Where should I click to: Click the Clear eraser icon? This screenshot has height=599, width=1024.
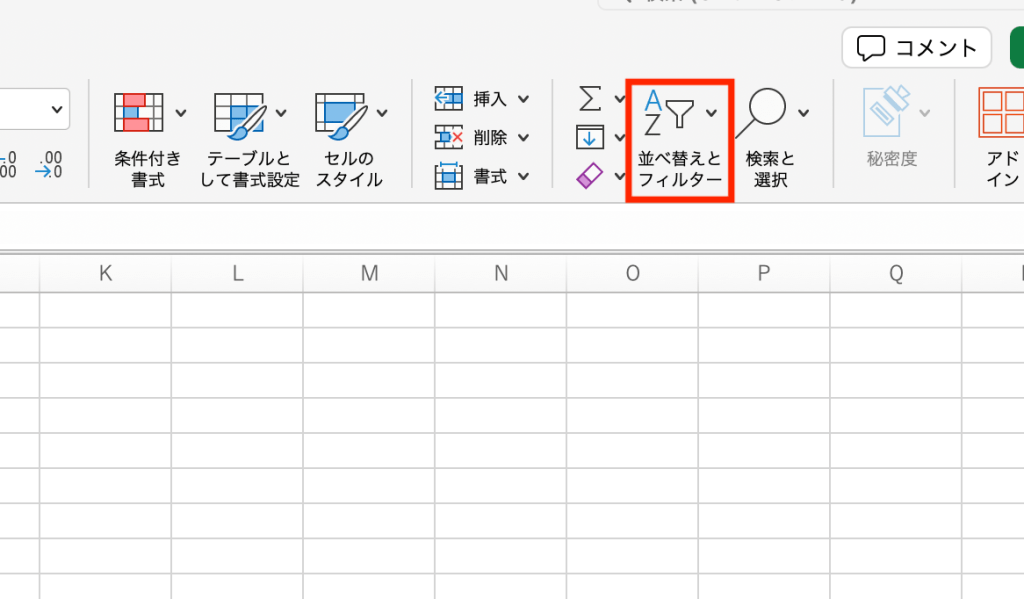point(590,176)
